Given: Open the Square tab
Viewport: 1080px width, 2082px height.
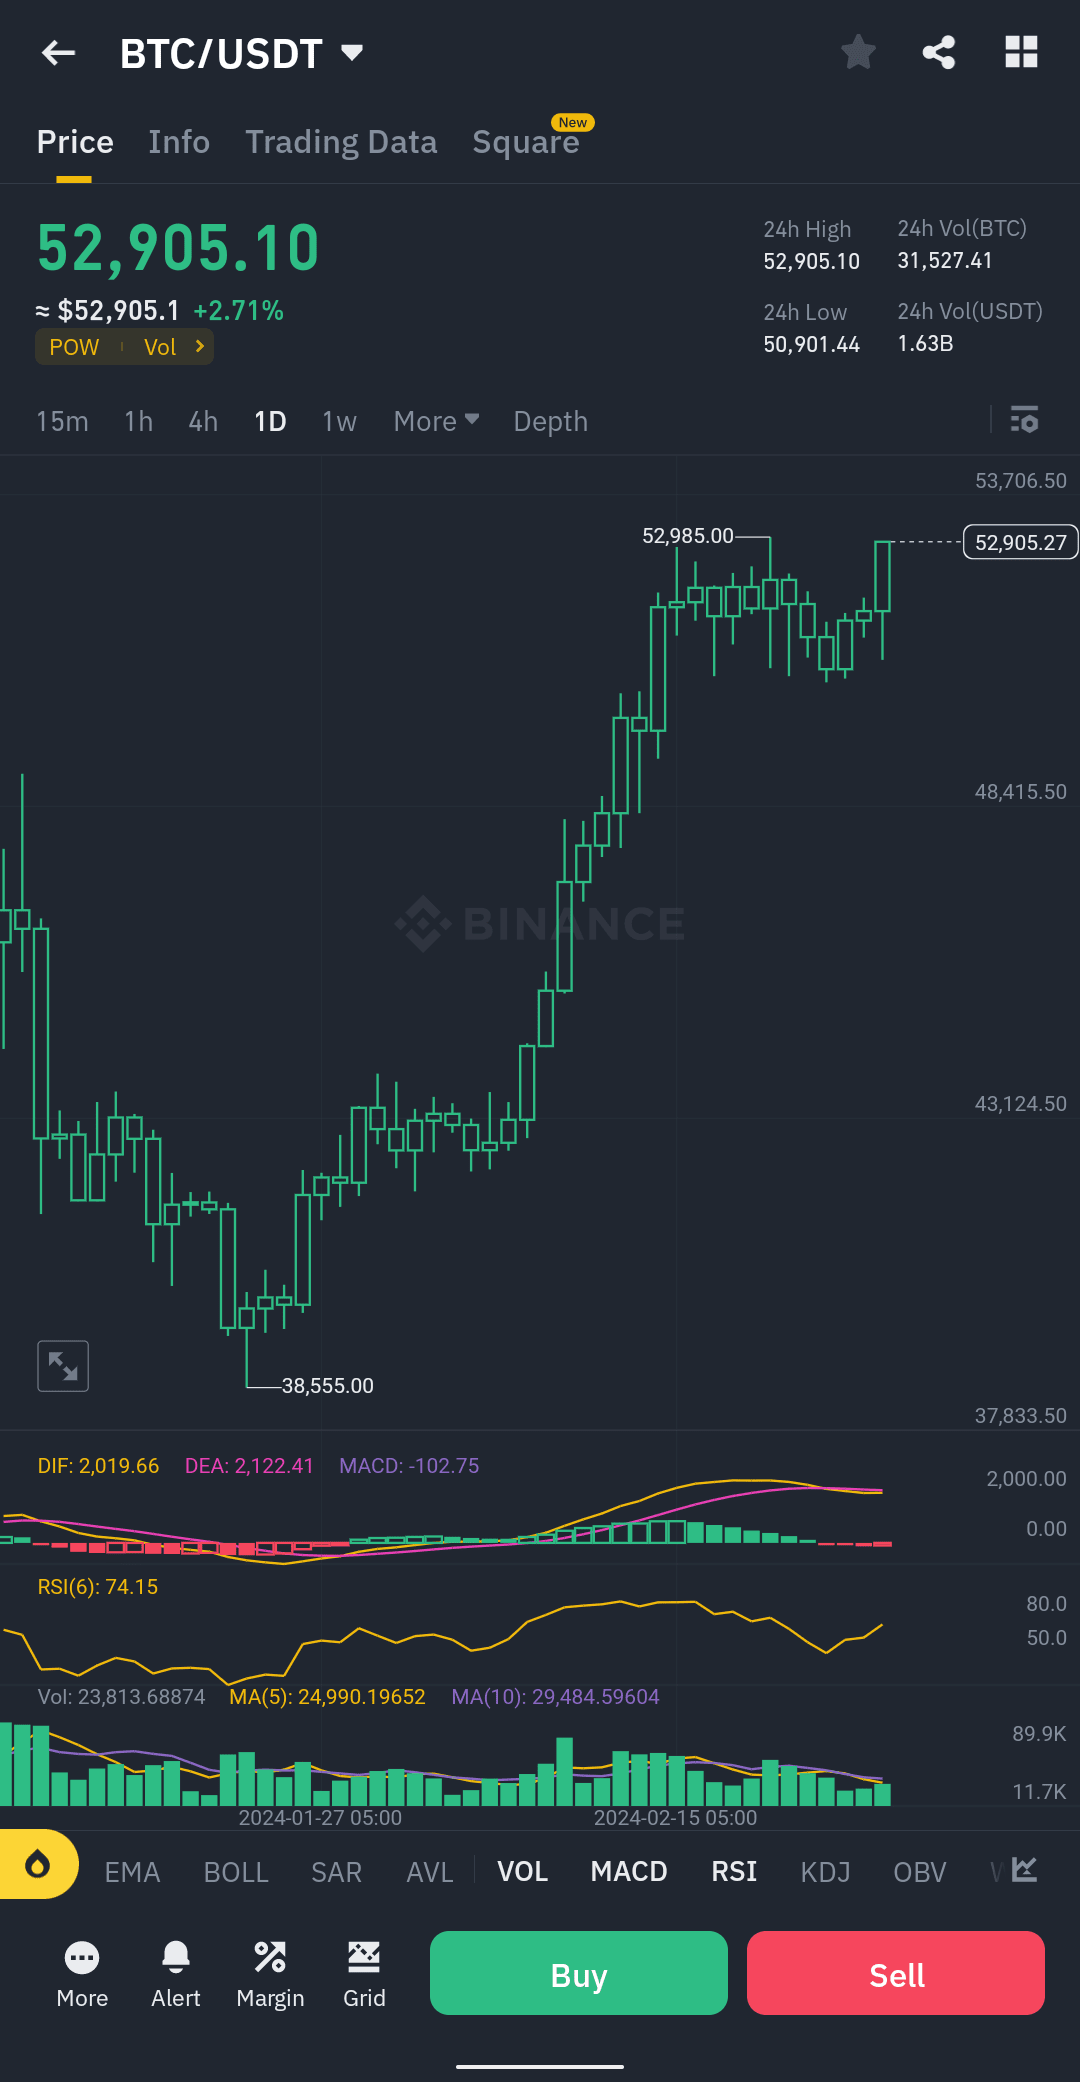Looking at the screenshot, I should (x=527, y=142).
